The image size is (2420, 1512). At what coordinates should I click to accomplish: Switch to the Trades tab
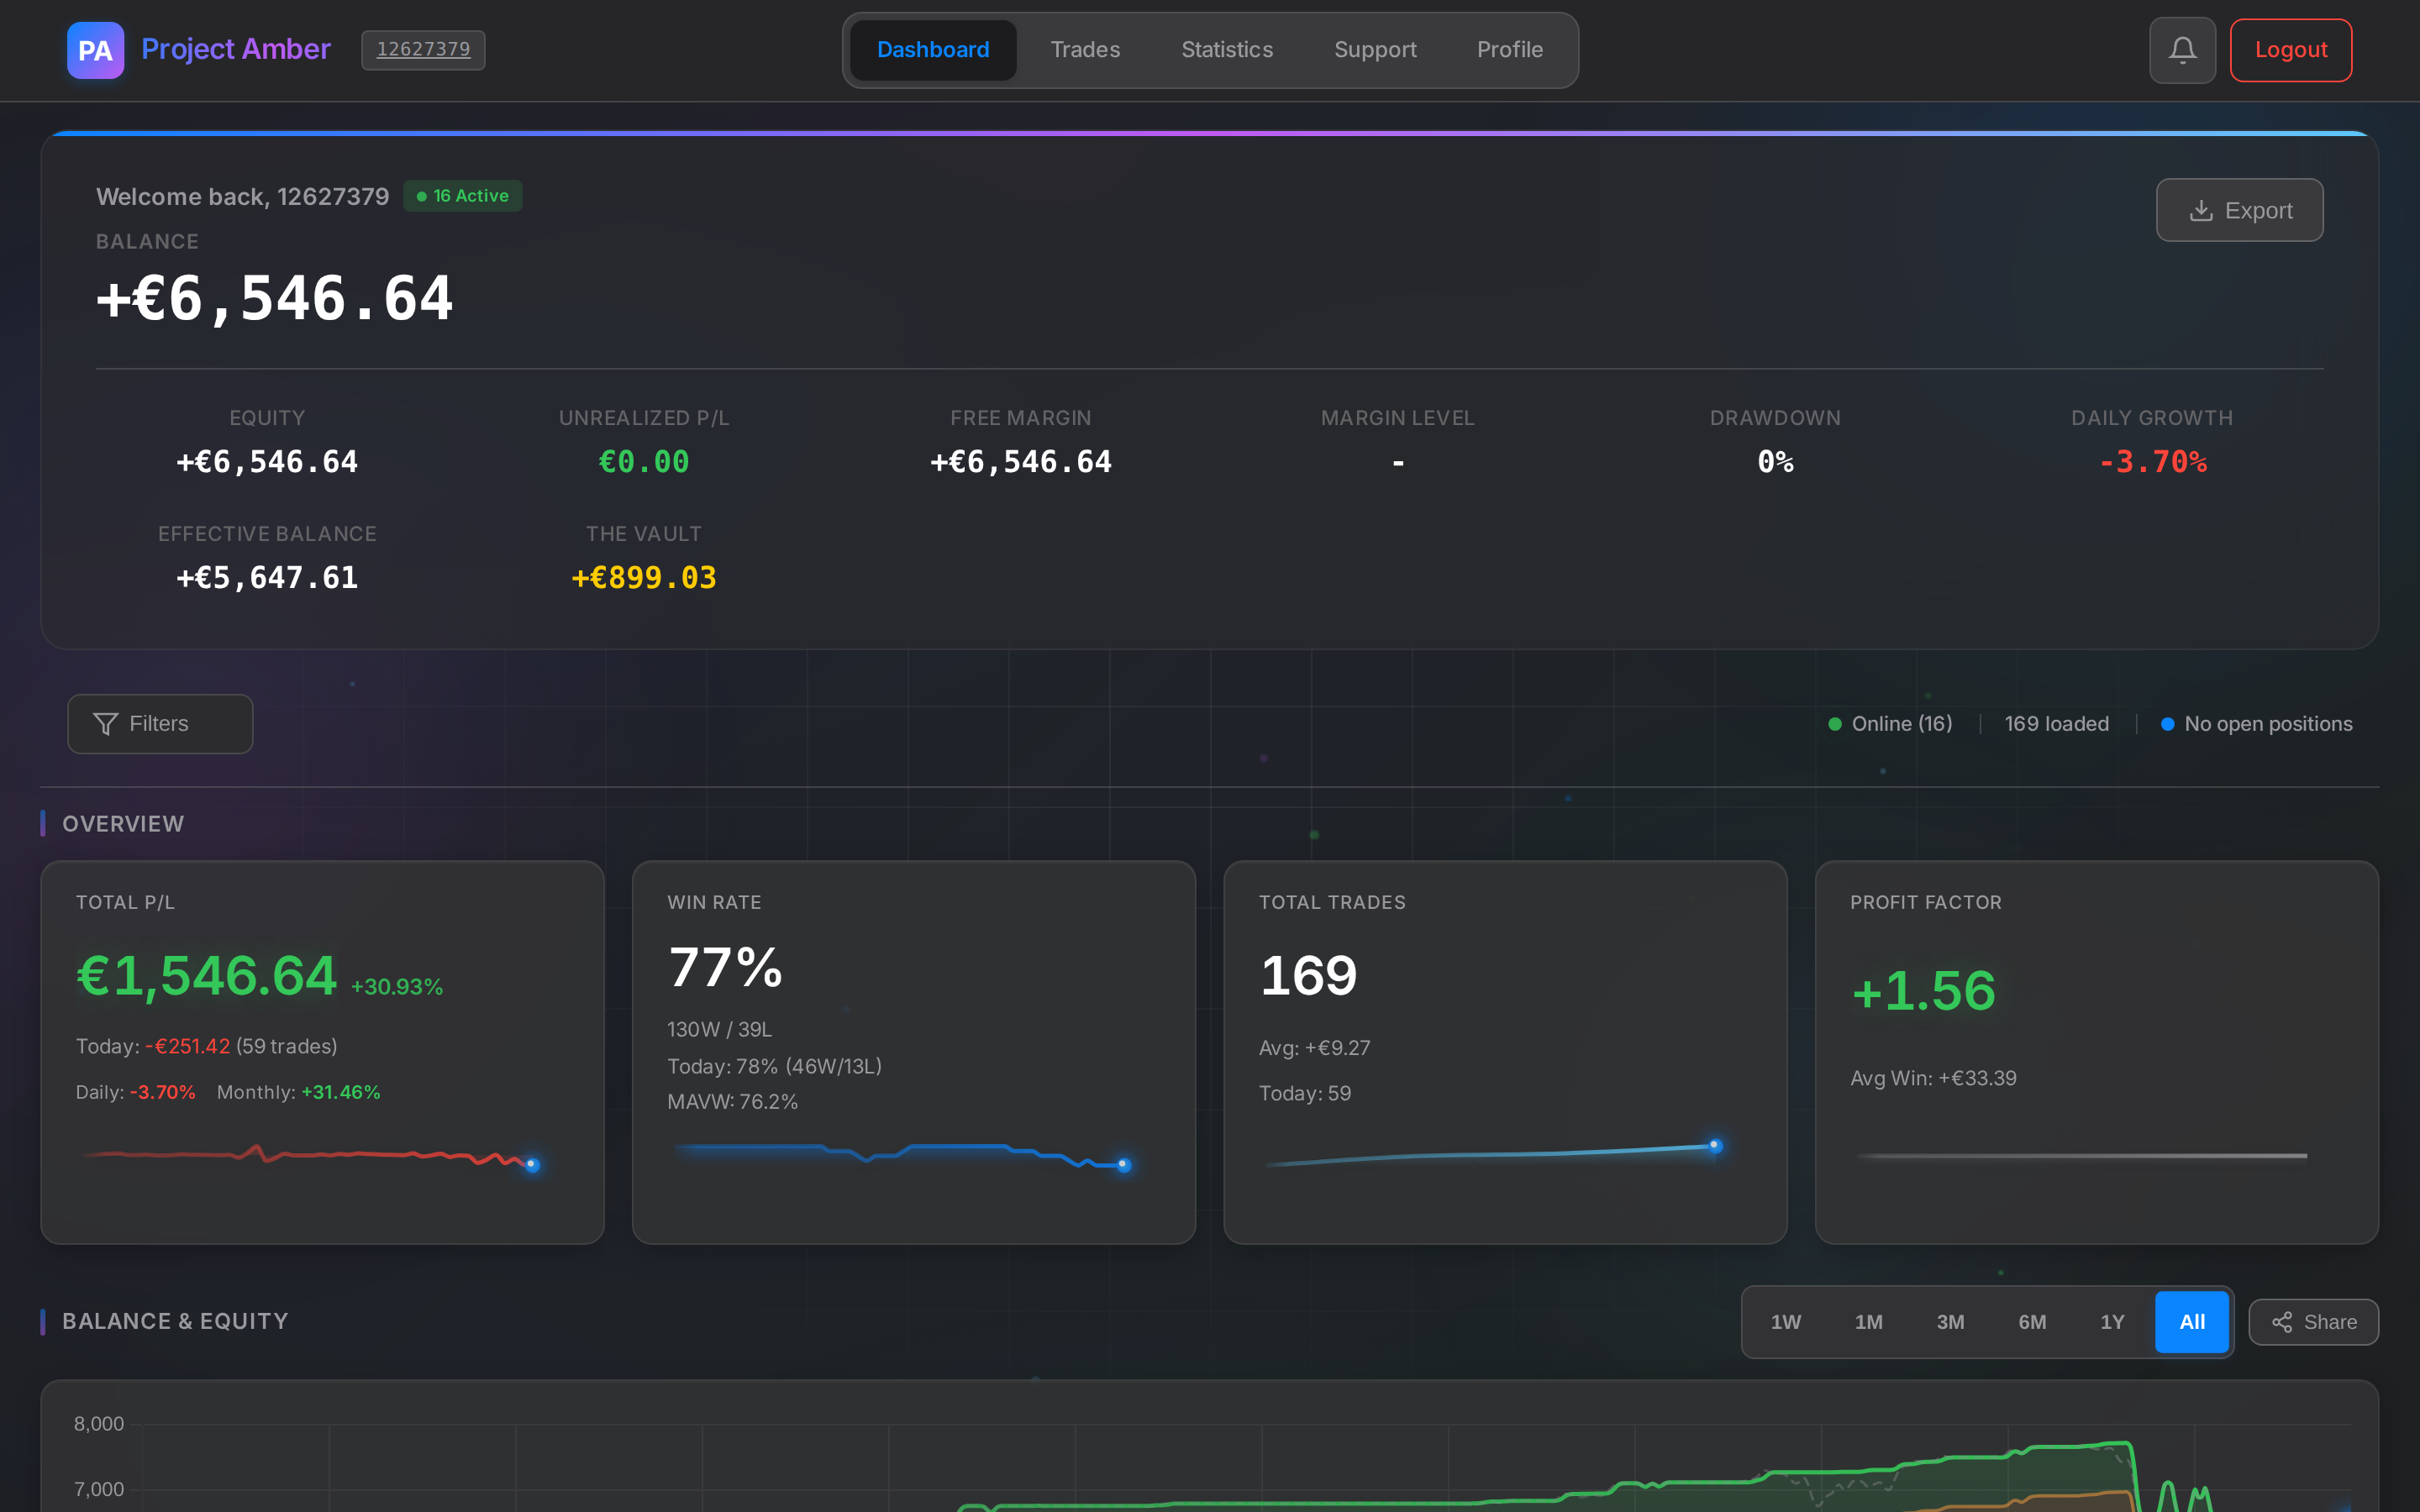[x=1085, y=49]
